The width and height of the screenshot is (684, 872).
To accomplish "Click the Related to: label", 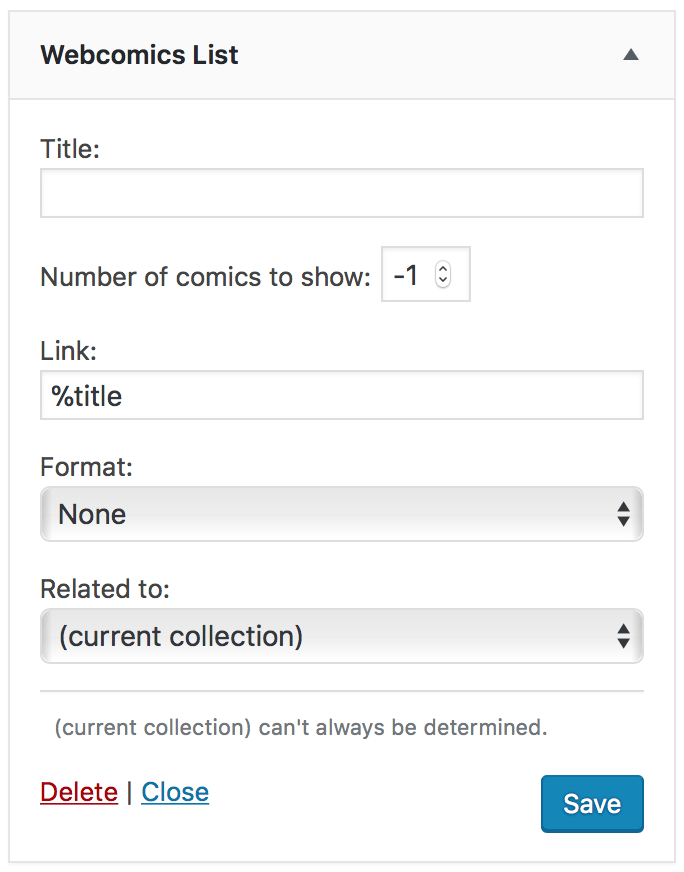I will tap(105, 588).
